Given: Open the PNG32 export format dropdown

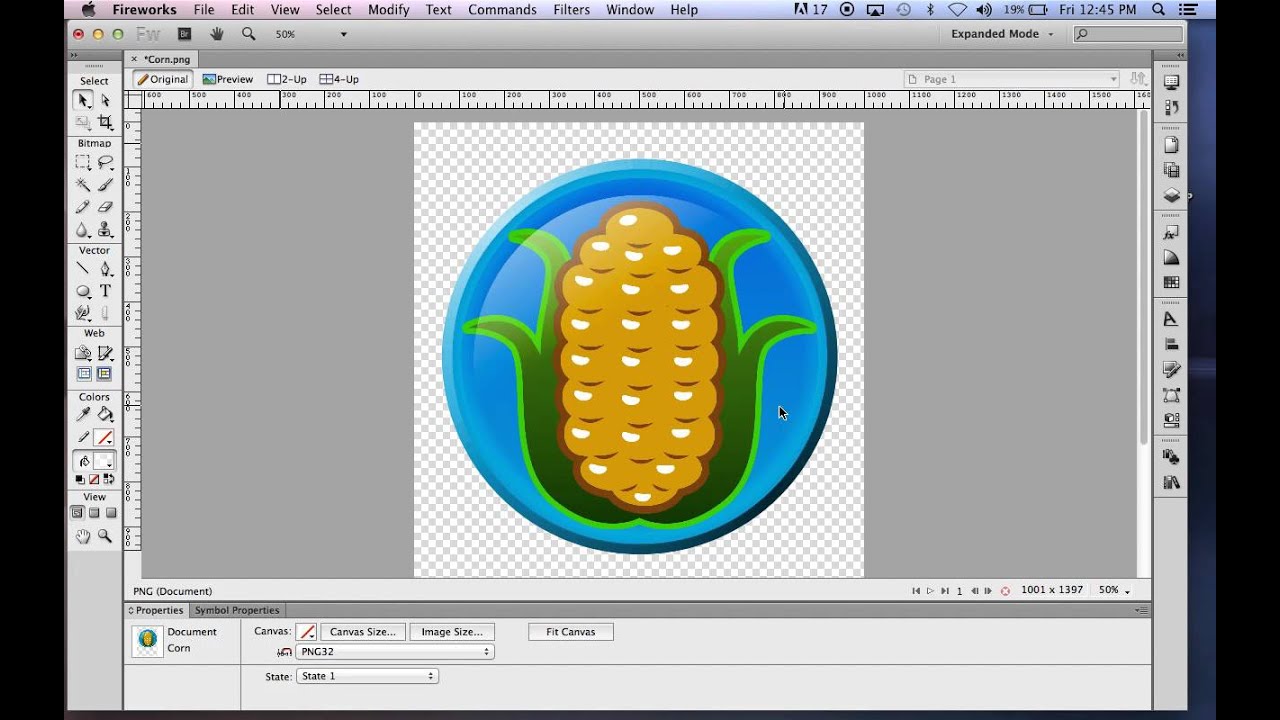Looking at the screenshot, I should pos(395,652).
